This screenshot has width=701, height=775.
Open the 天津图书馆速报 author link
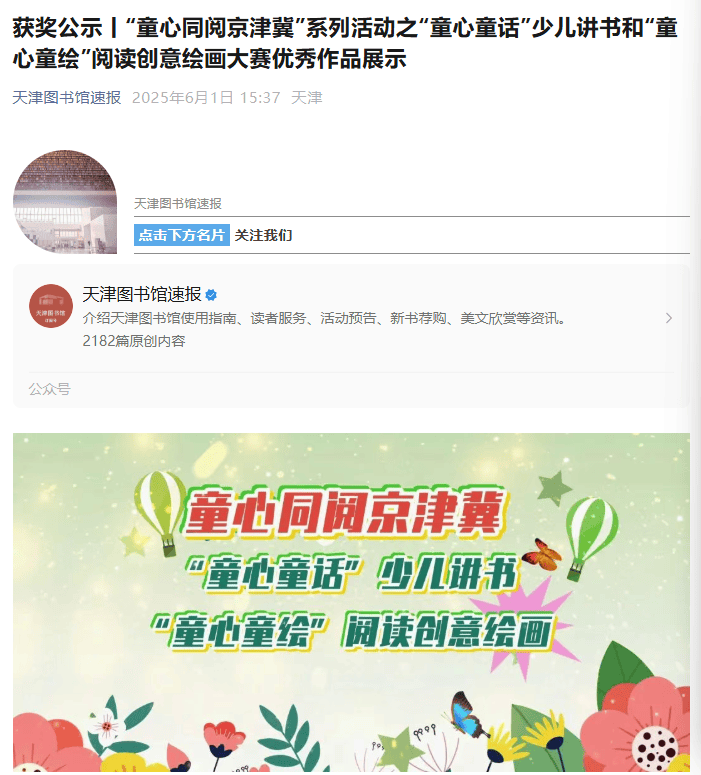click(x=67, y=97)
